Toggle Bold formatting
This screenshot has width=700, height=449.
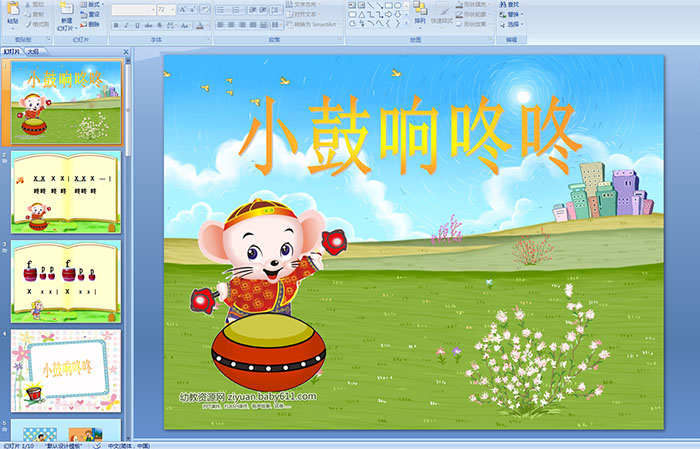pyautogui.click(x=116, y=24)
